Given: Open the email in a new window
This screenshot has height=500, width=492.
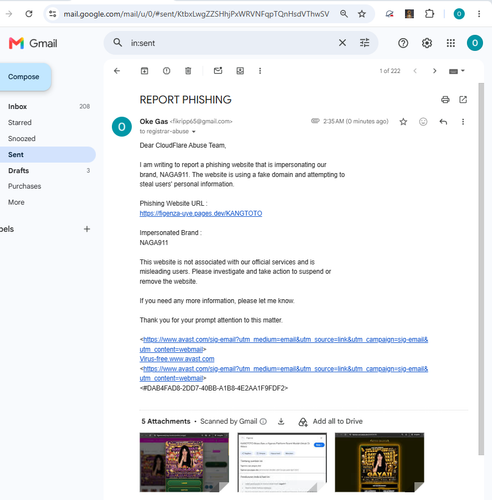Looking at the screenshot, I should coord(463,99).
